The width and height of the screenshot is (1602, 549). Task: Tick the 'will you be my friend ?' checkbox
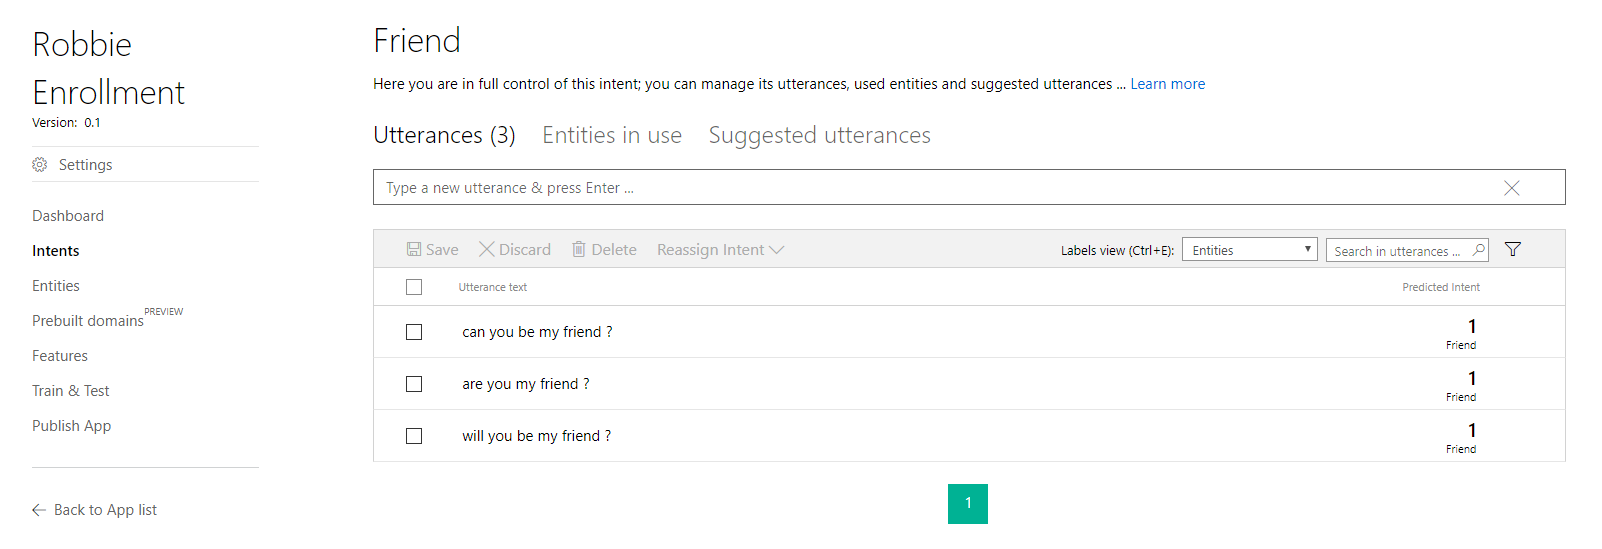[x=414, y=436]
